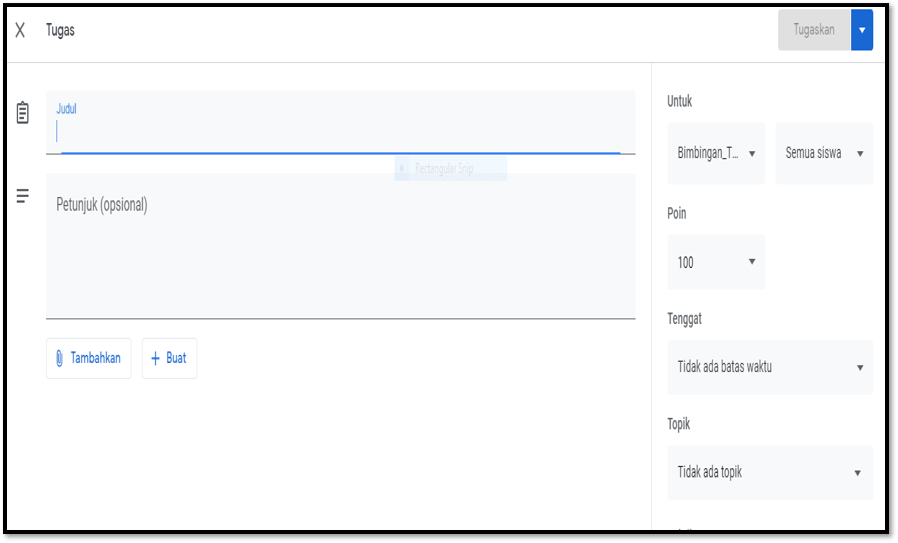The image size is (898, 543).
Task: Click the Tugas header title
Action: click(x=60, y=30)
